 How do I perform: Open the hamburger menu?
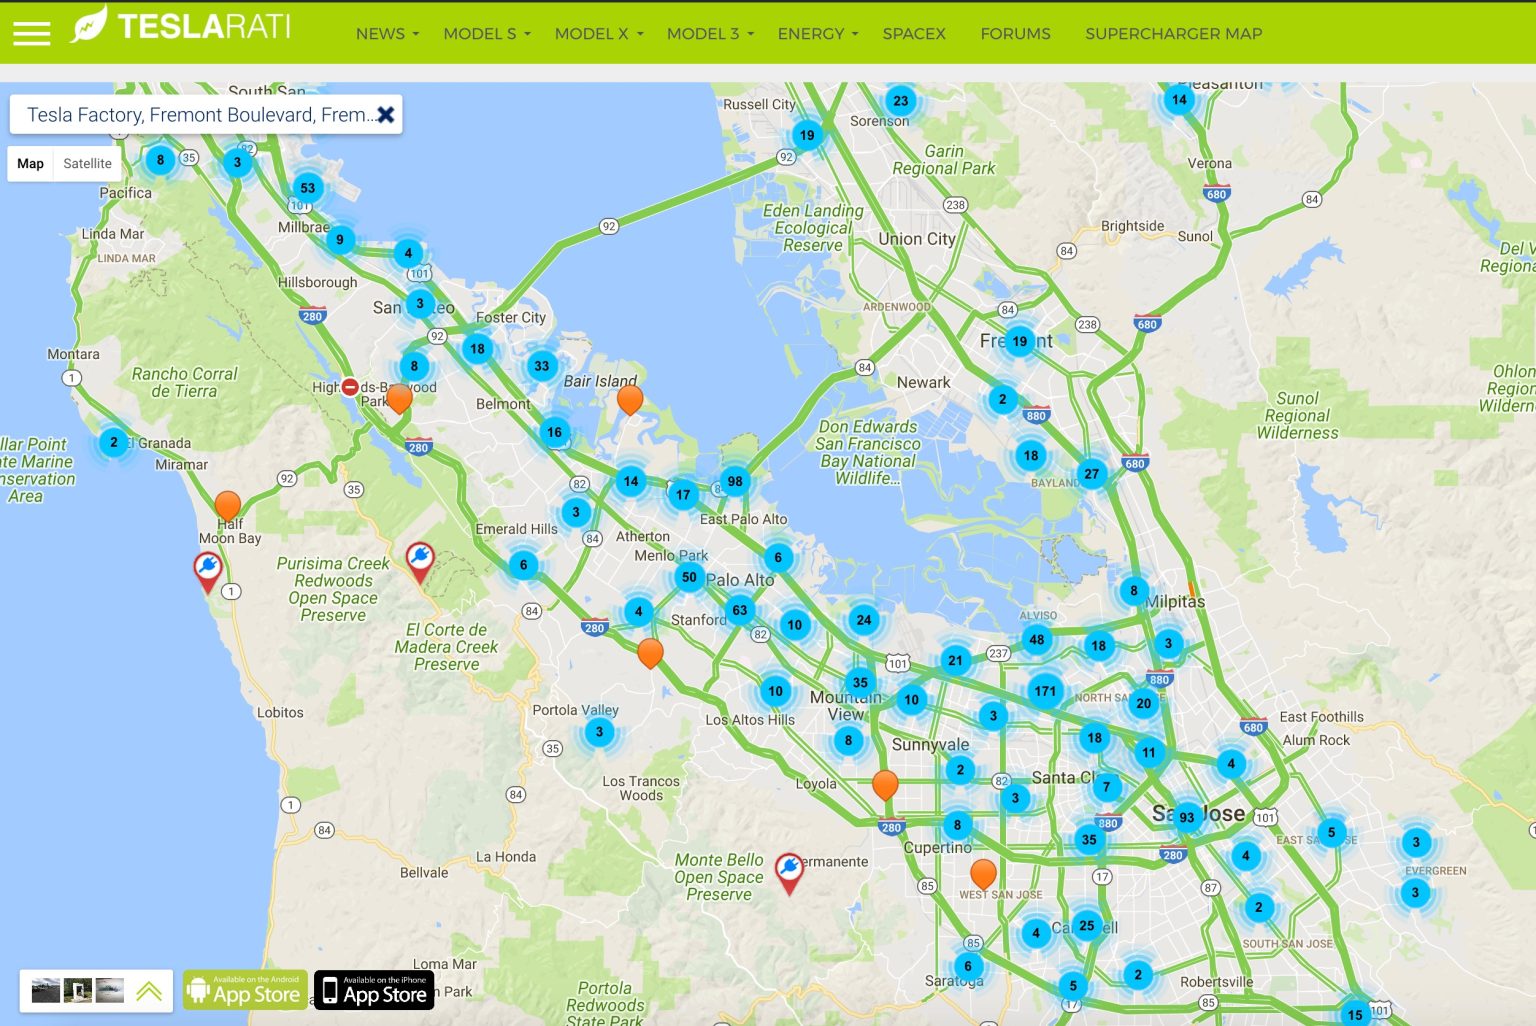click(x=31, y=33)
